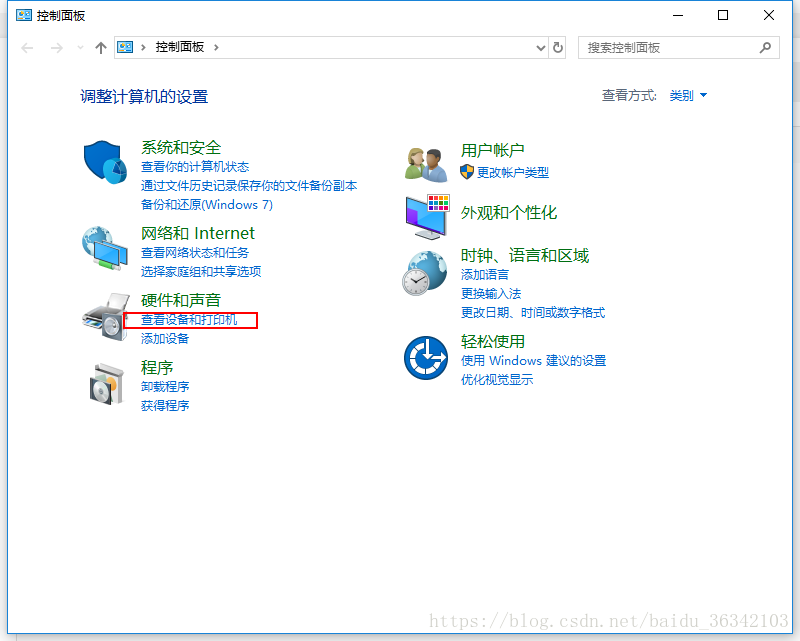
Task: Open 轻松使用 category heading
Action: coord(492,341)
